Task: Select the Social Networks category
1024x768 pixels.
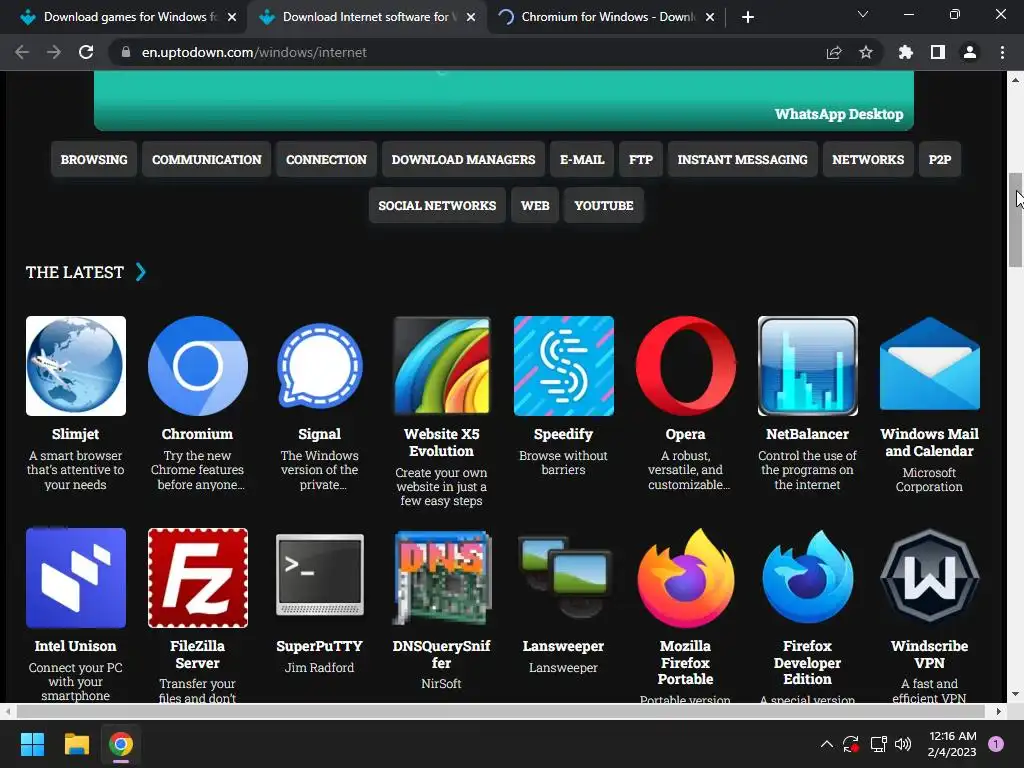Action: [x=437, y=205]
